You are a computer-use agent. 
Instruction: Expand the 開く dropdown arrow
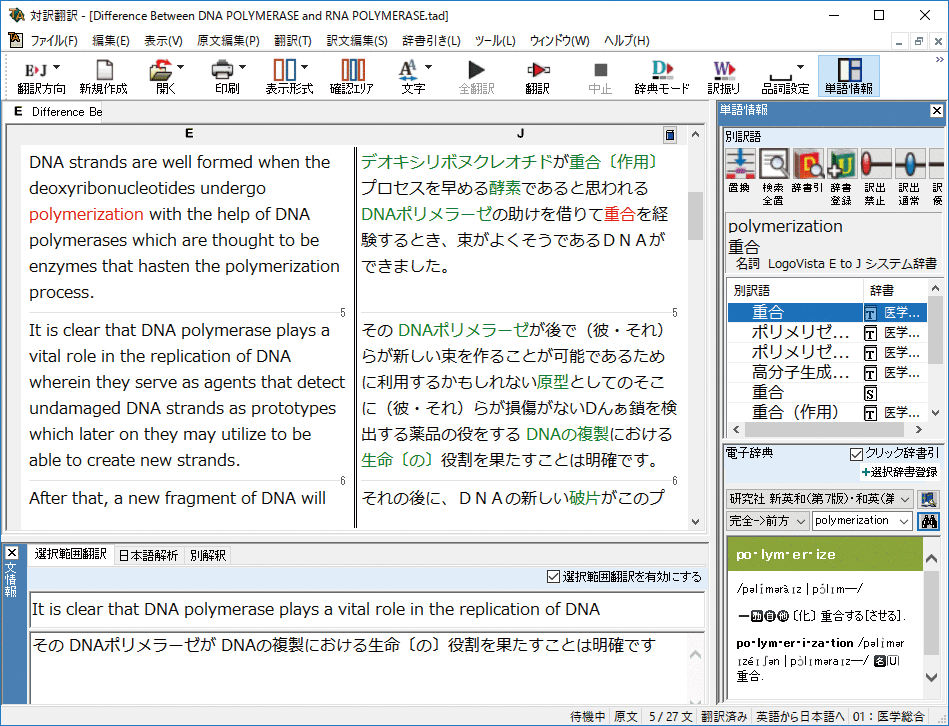click(x=180, y=67)
